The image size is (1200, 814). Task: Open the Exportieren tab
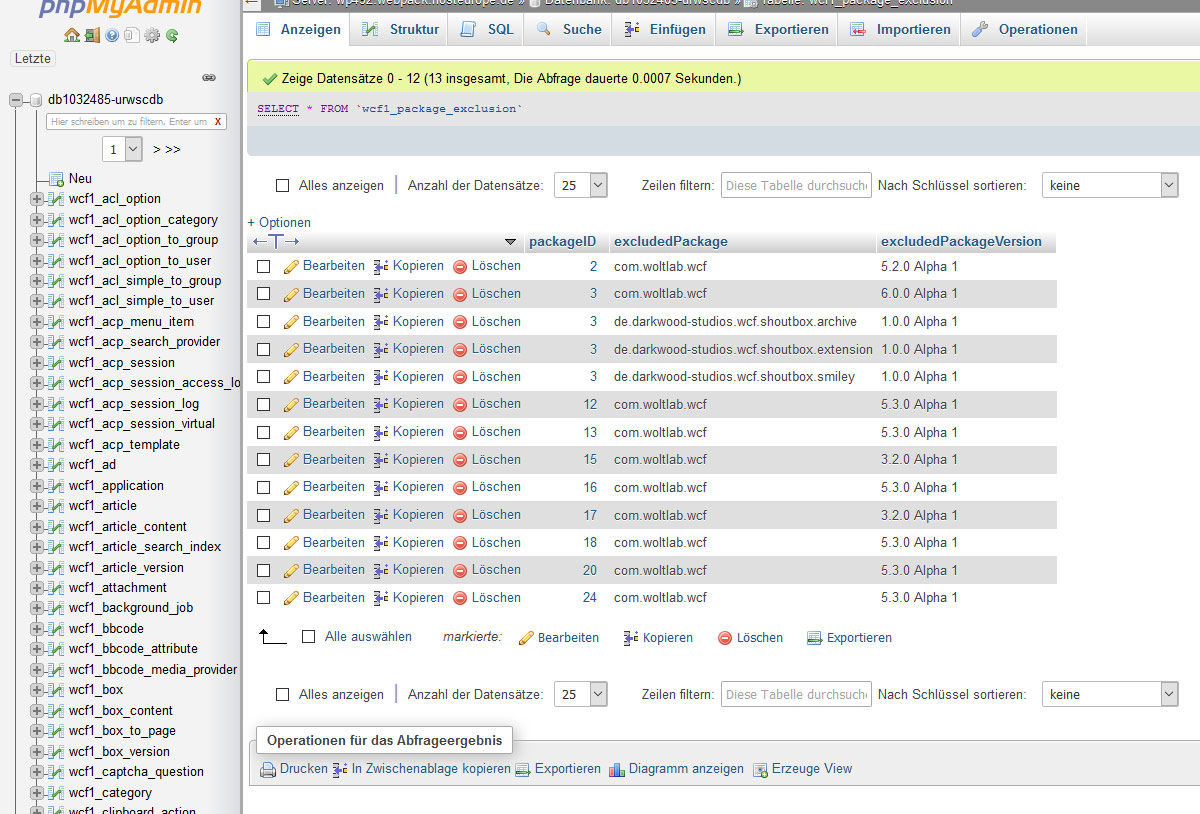(x=778, y=29)
